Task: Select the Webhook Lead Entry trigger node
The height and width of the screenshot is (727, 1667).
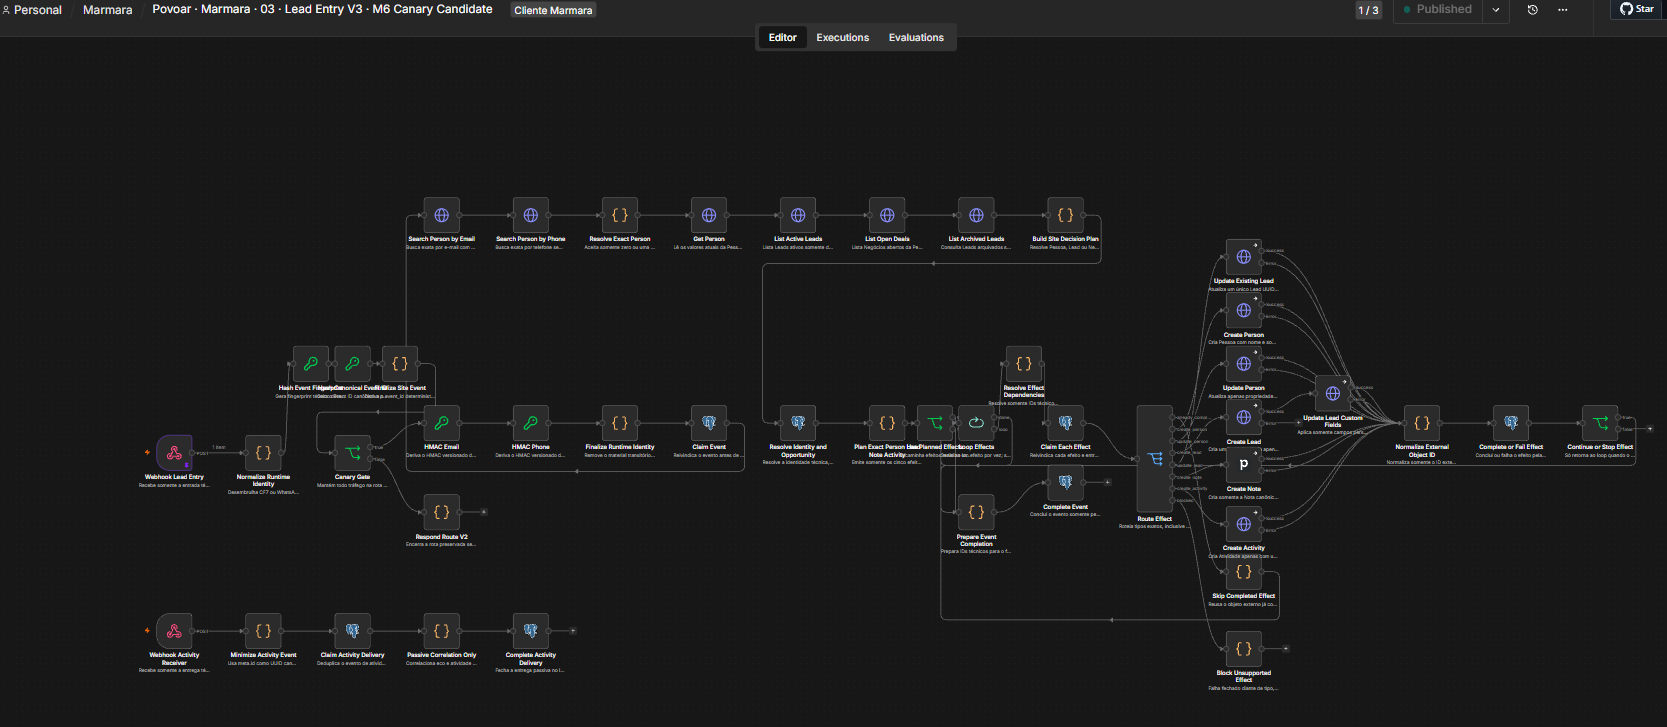Action: click(174, 453)
